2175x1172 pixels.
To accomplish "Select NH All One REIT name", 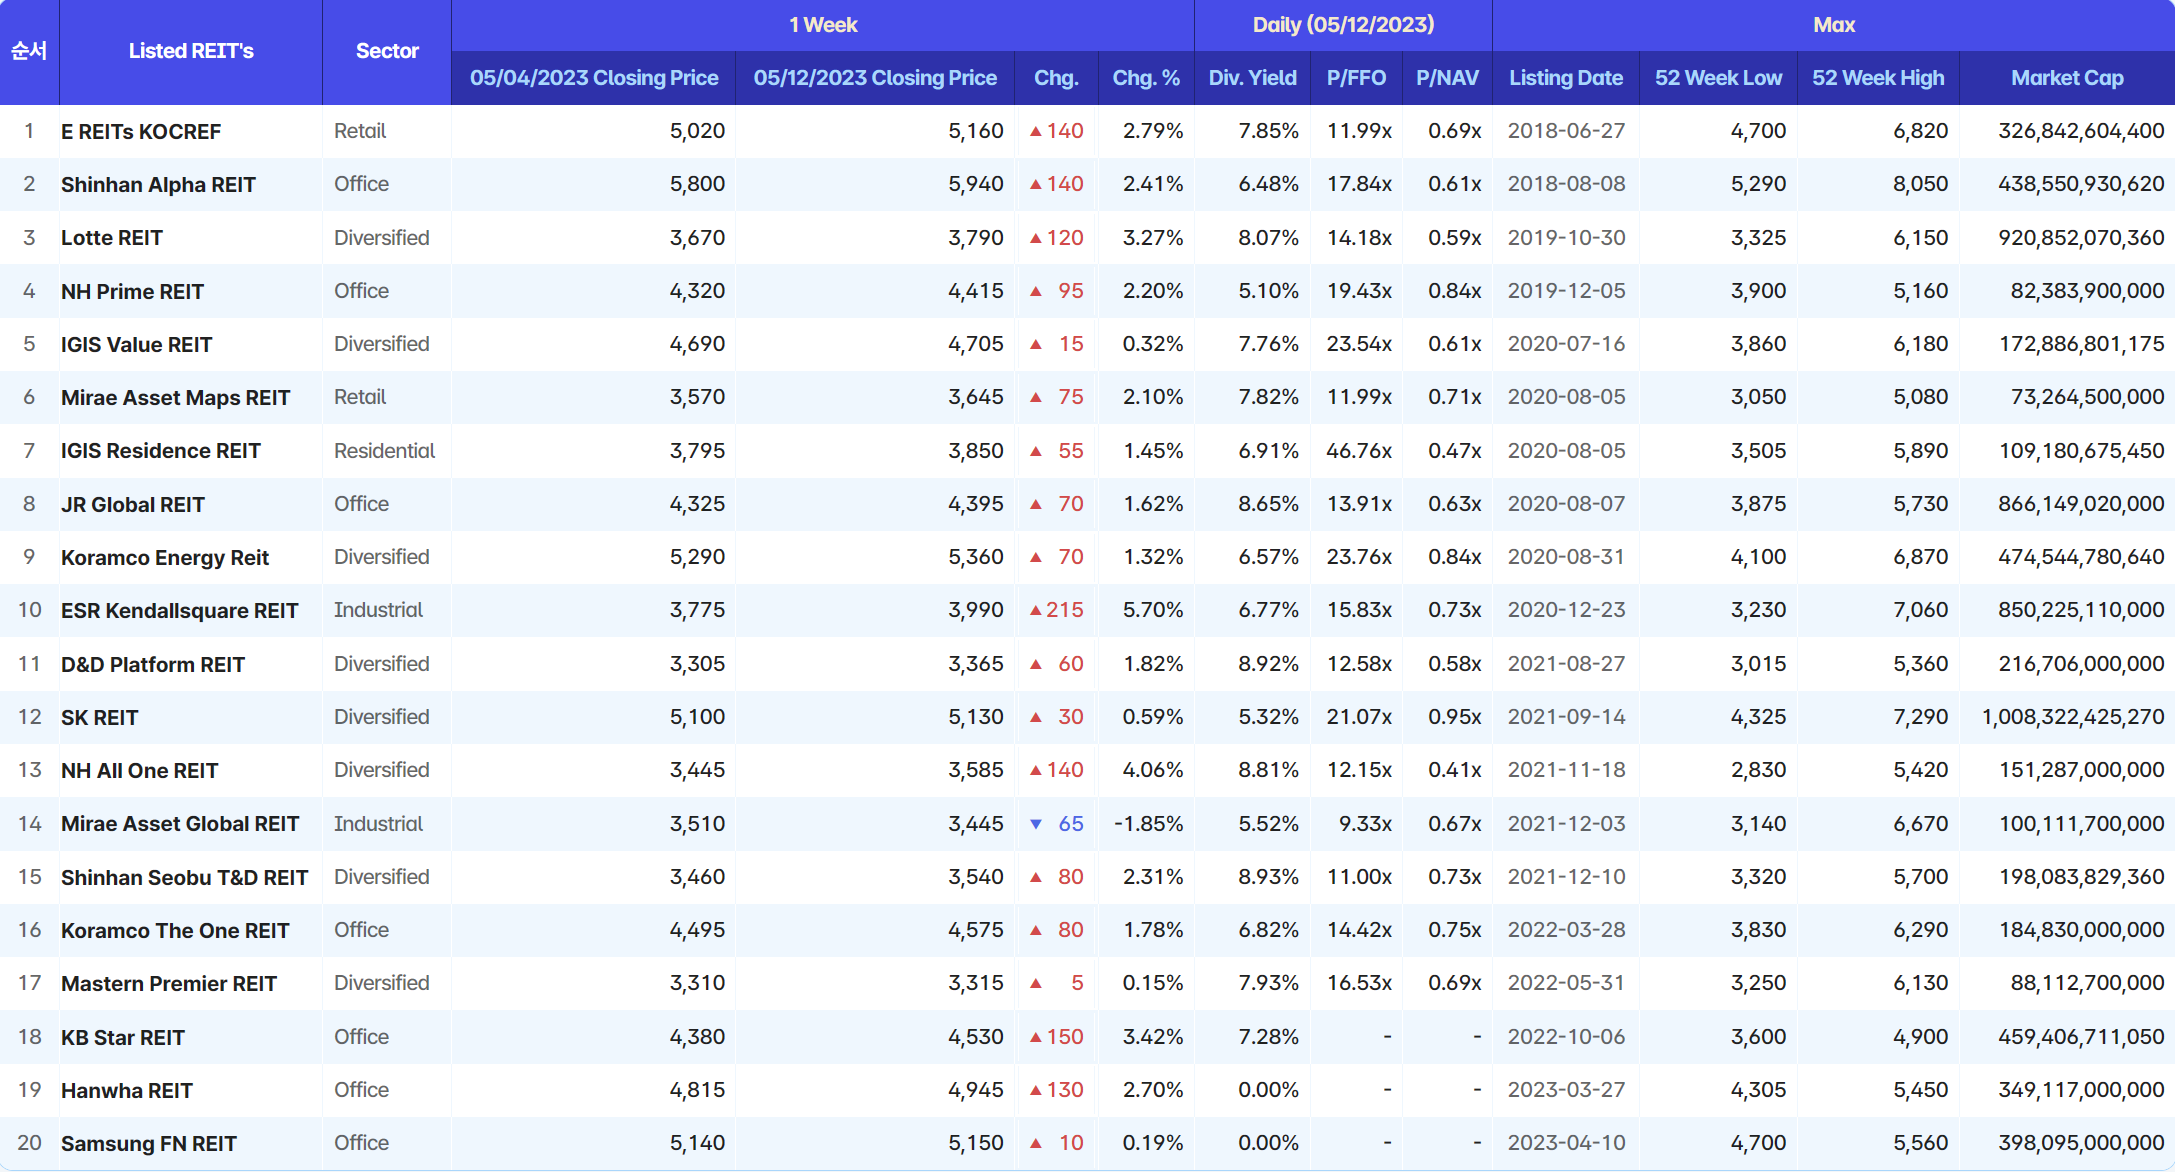I will [x=139, y=771].
